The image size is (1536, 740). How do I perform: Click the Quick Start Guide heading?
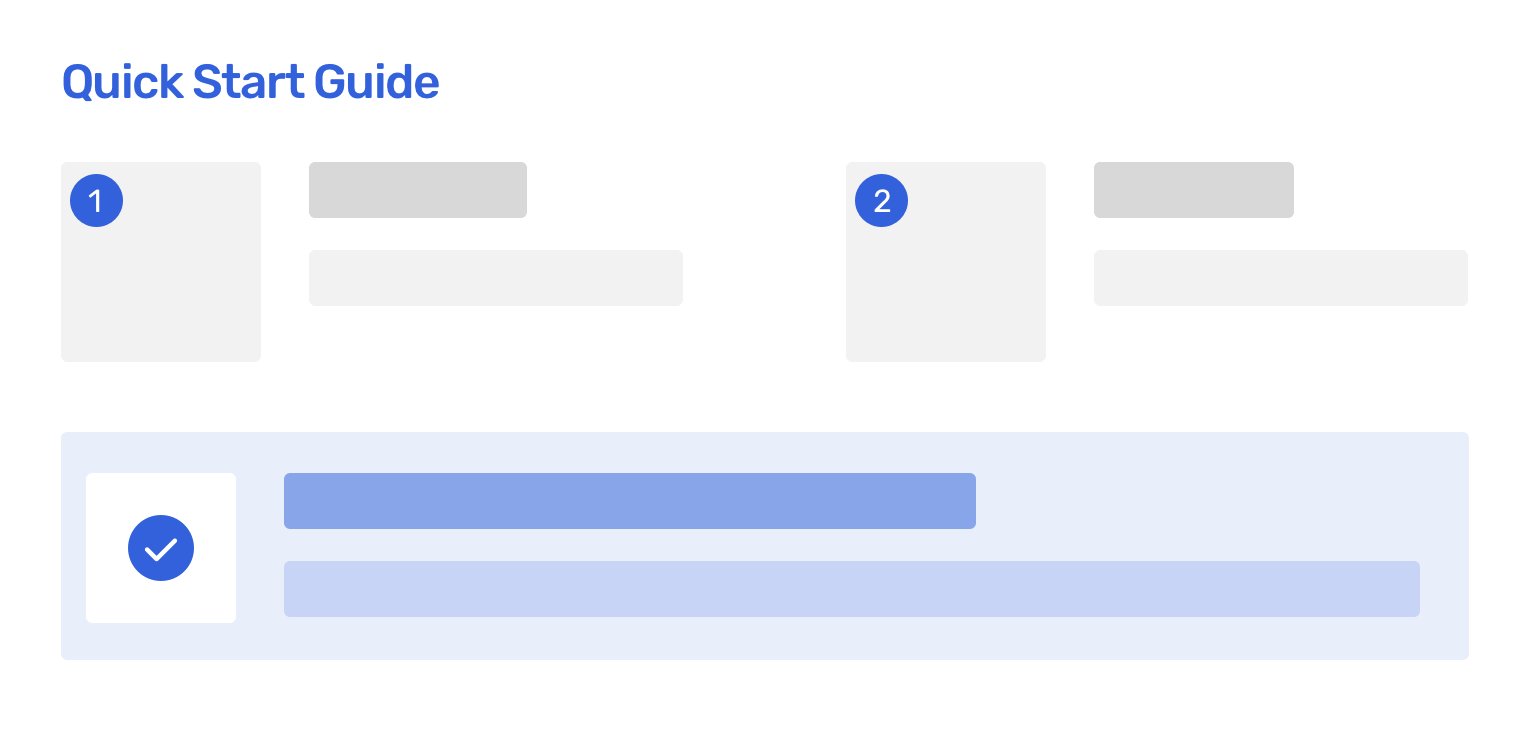pyautogui.click(x=250, y=82)
